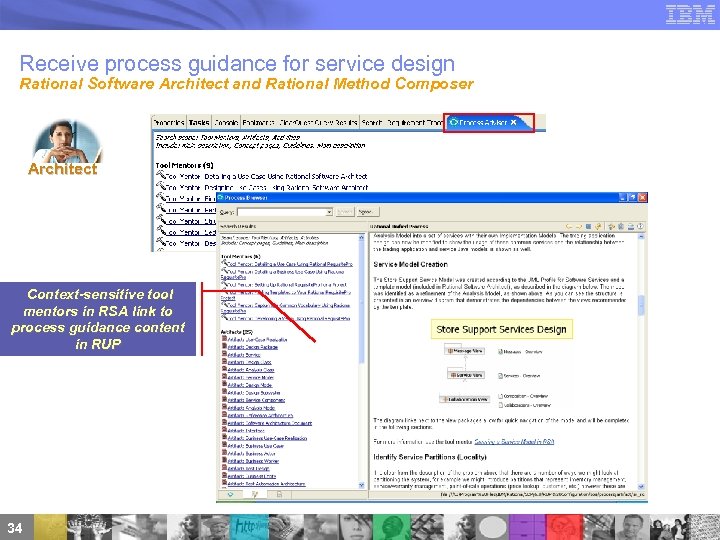Go forward in Process Browser content toolbar
This screenshot has width=720, height=540.
pos(579,226)
